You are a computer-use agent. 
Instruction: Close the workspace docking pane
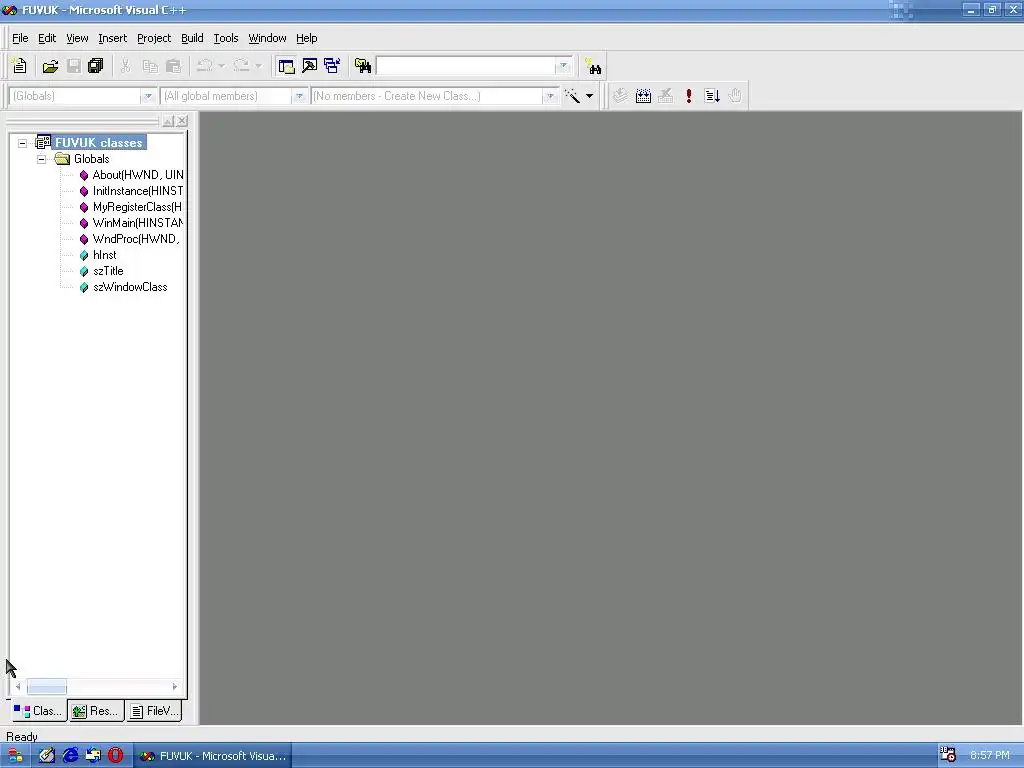pos(182,121)
